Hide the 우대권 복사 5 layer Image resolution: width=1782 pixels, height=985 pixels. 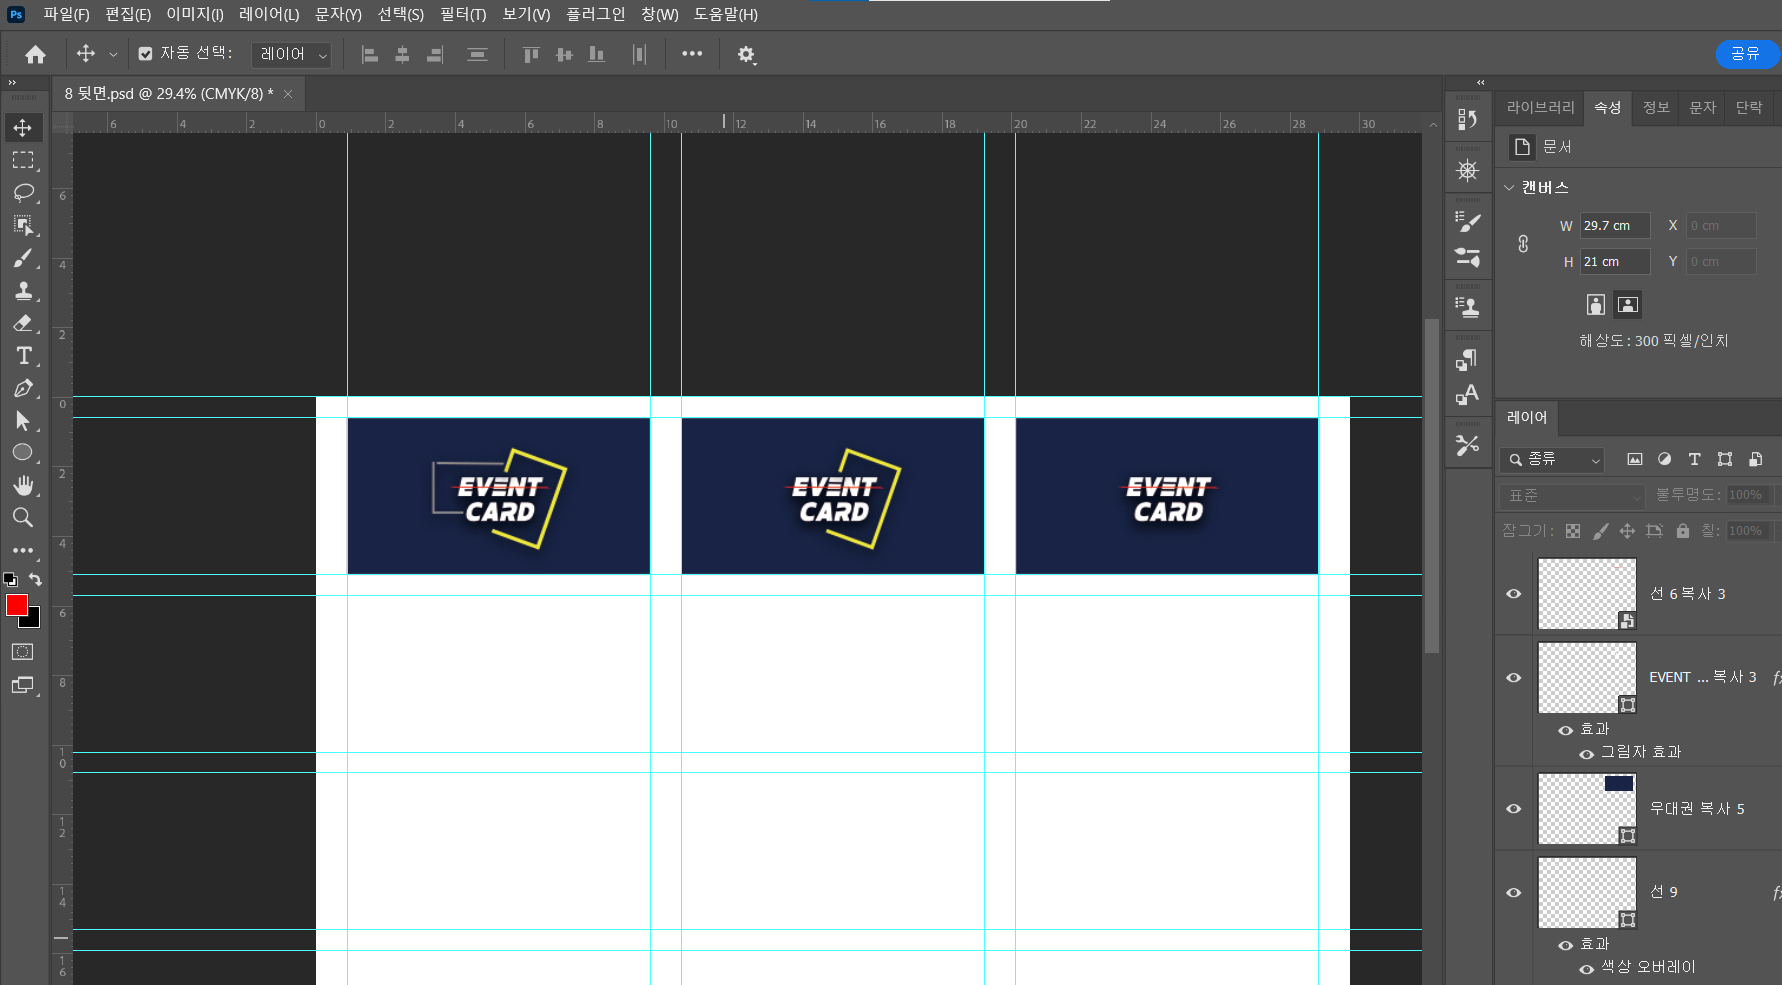point(1514,809)
